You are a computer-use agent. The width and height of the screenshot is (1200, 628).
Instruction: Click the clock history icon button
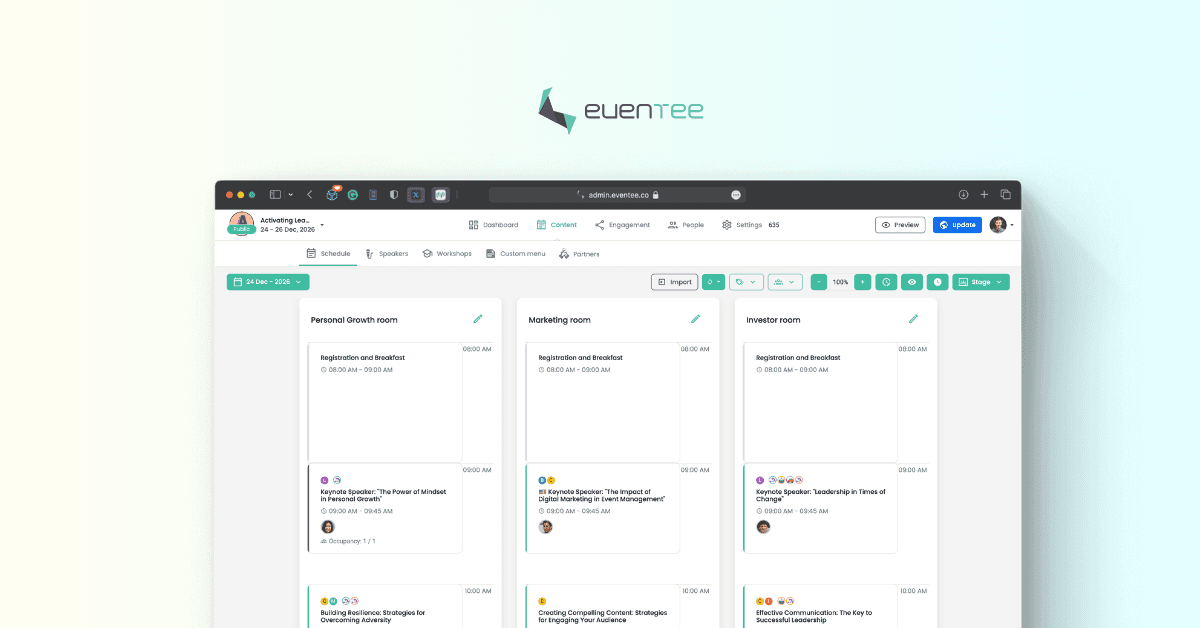tap(886, 282)
